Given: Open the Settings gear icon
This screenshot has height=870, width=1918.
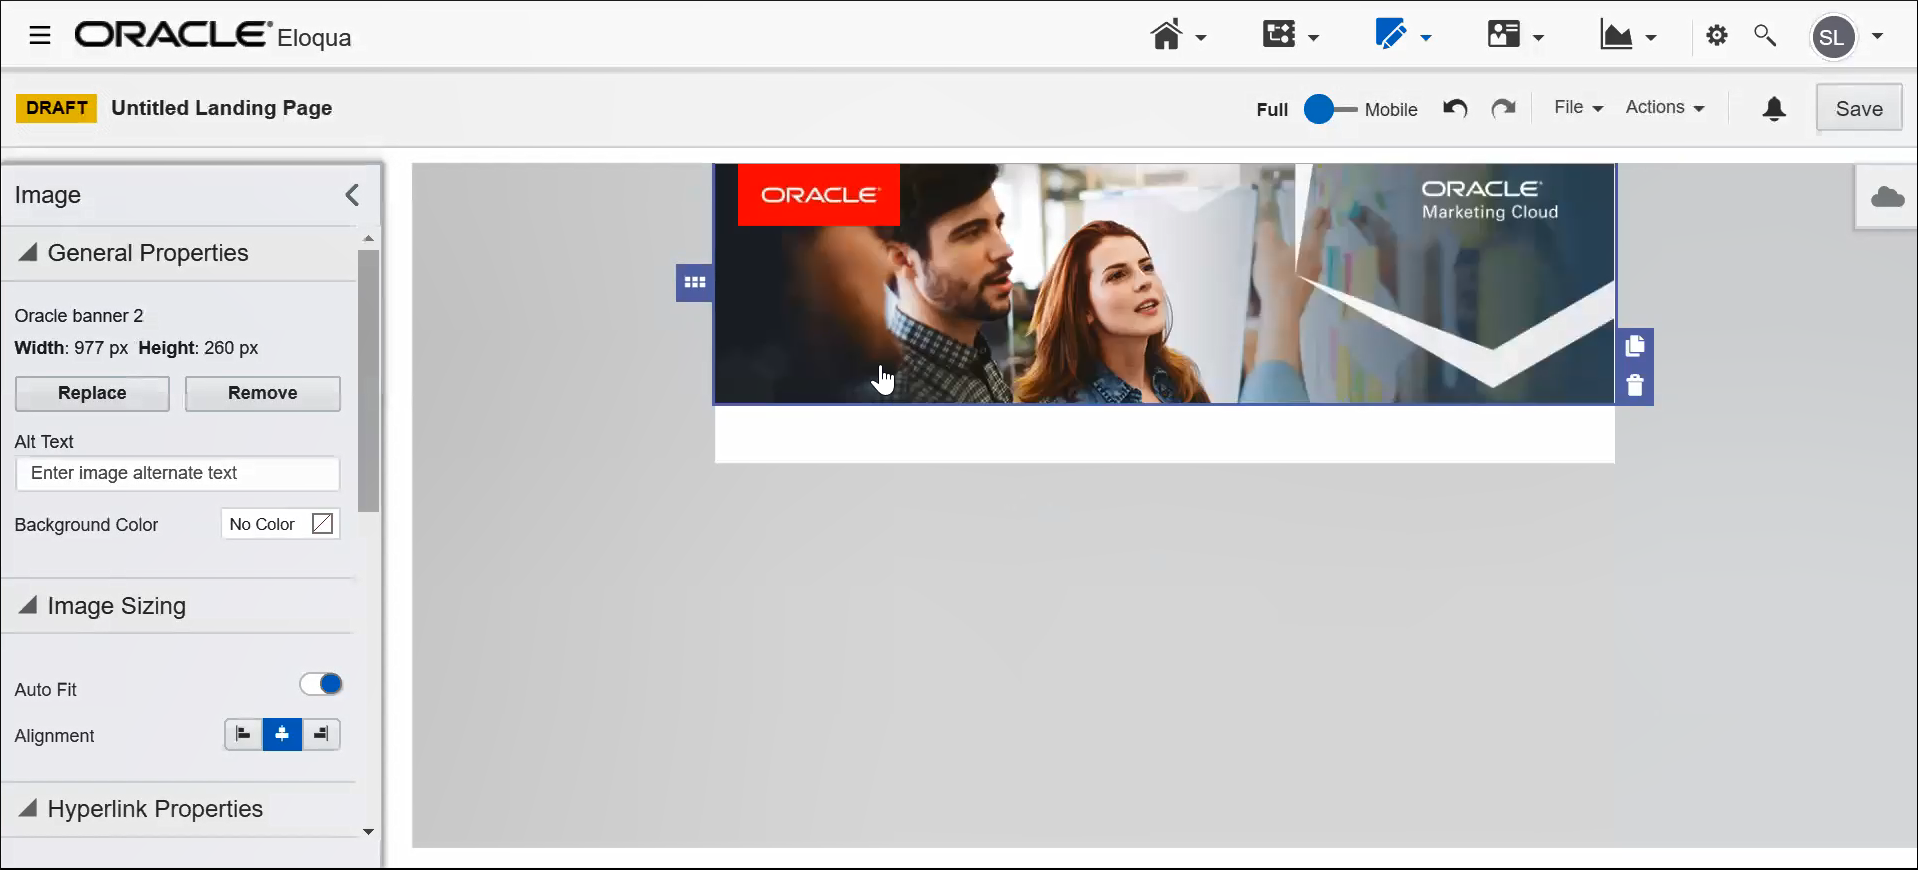Looking at the screenshot, I should [x=1717, y=36].
